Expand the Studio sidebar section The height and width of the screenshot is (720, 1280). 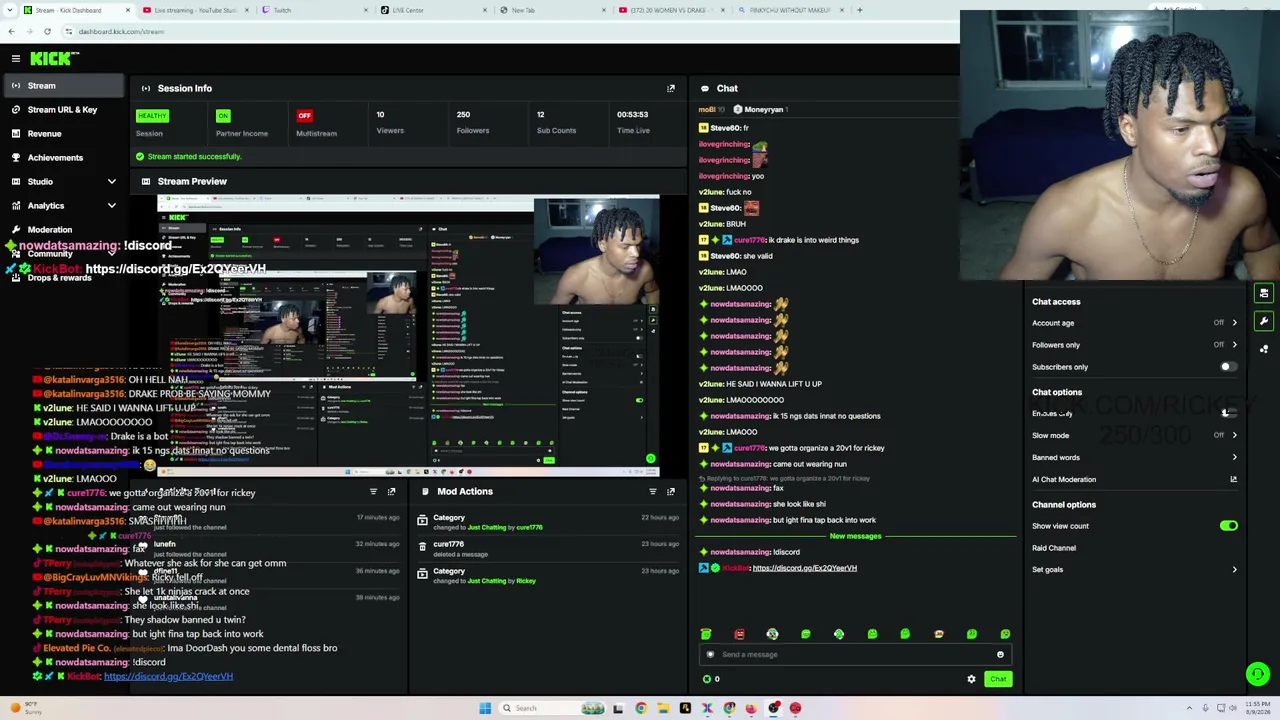click(x=112, y=181)
